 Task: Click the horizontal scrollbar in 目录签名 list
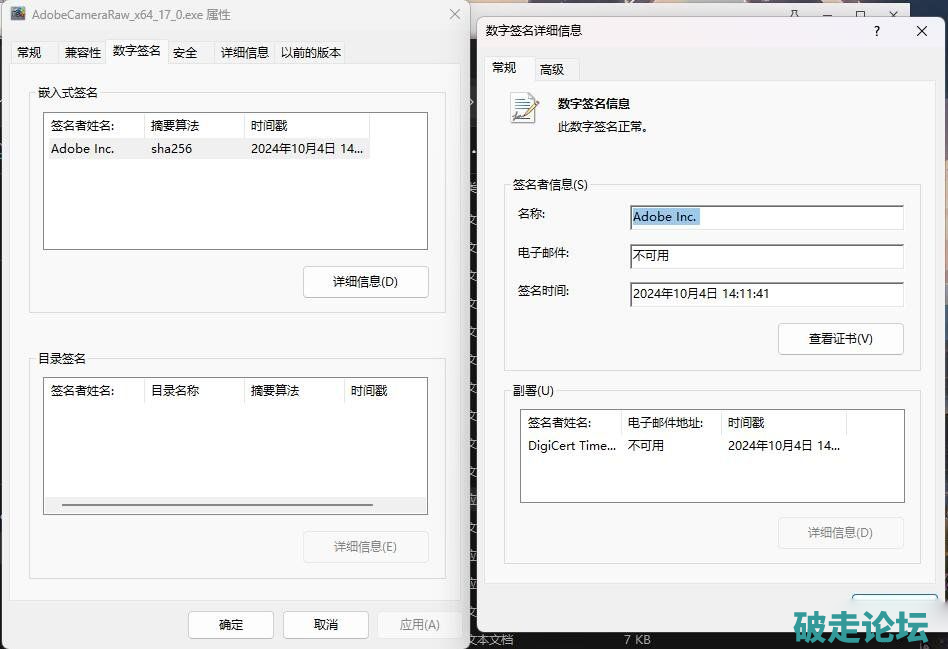pyautogui.click(x=217, y=505)
